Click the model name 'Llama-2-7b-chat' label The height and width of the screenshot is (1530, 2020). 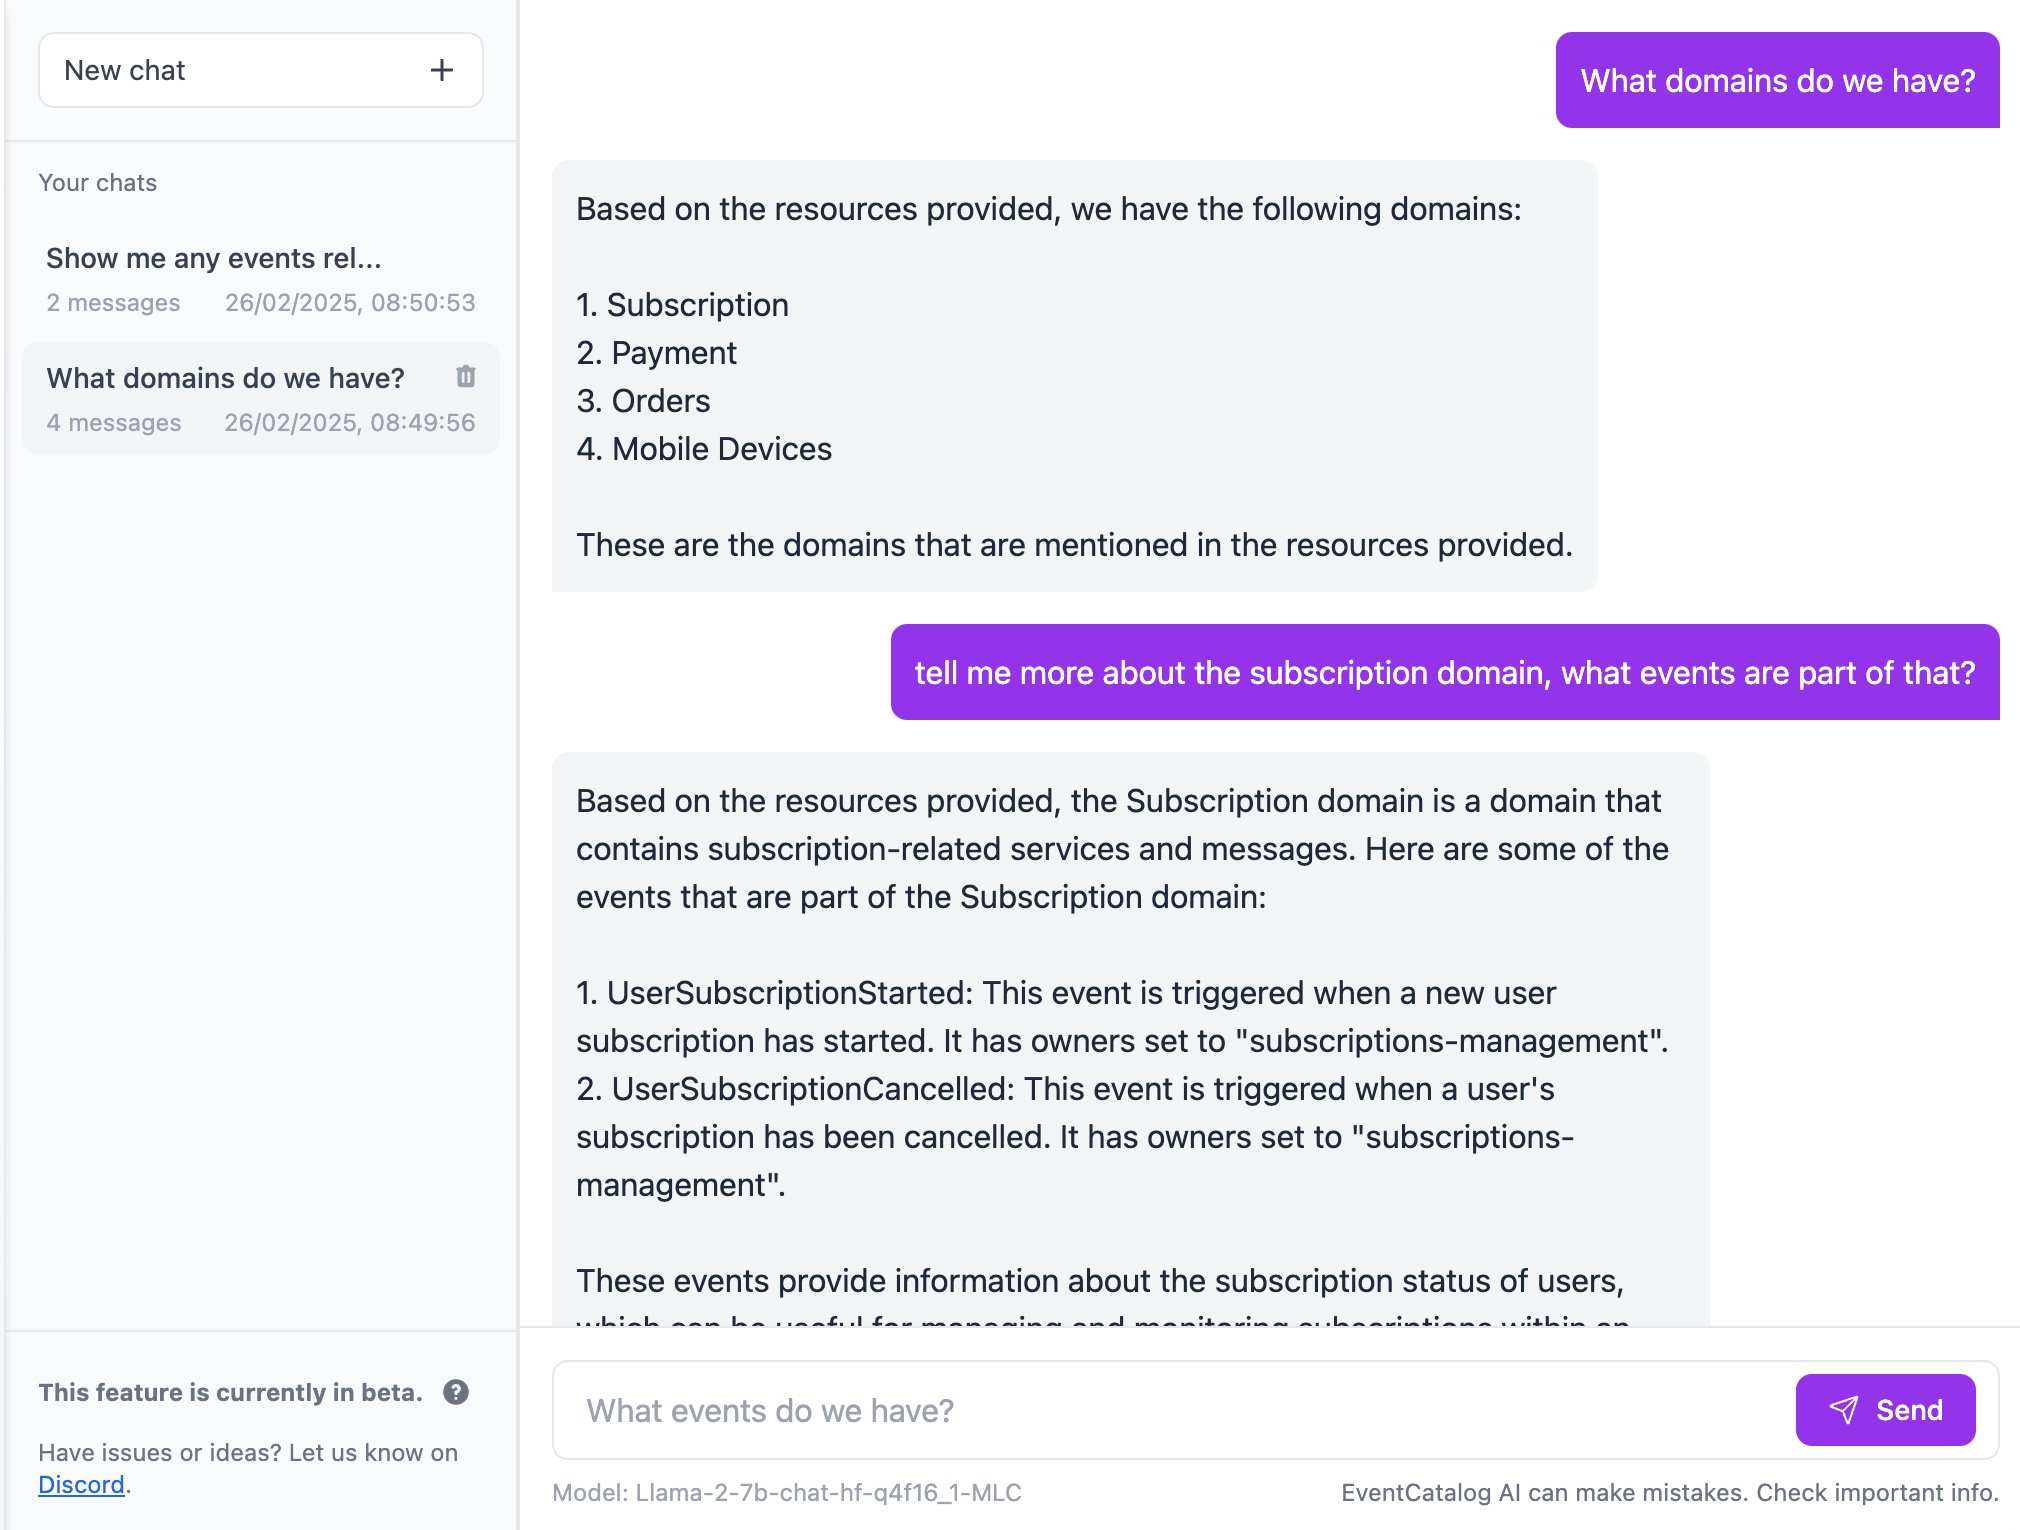(787, 1492)
